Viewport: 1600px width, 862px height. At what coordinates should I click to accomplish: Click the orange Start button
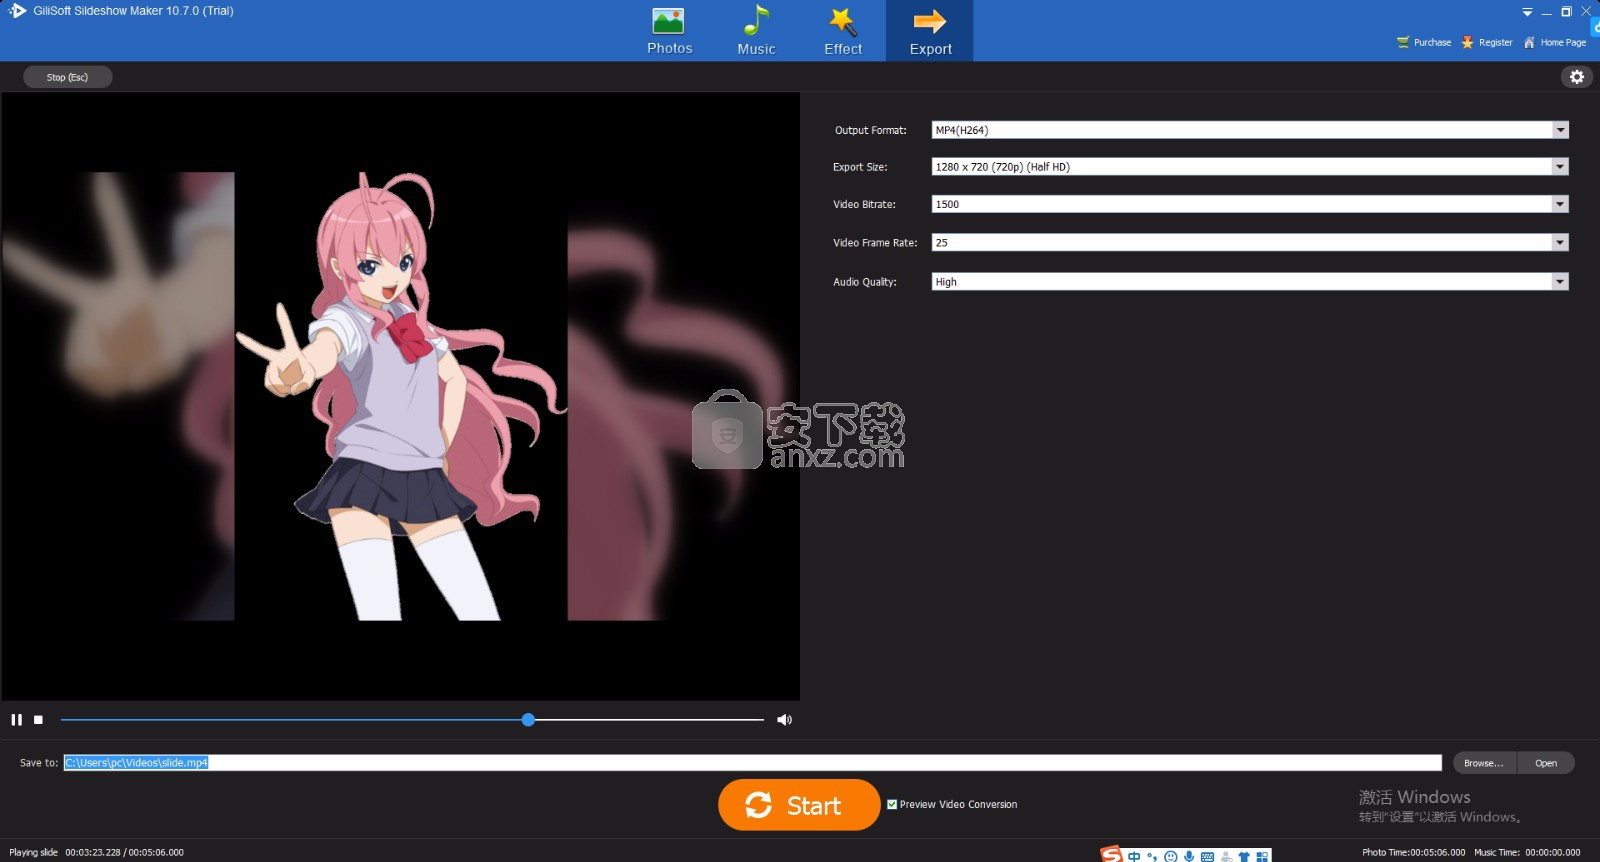[x=799, y=805]
